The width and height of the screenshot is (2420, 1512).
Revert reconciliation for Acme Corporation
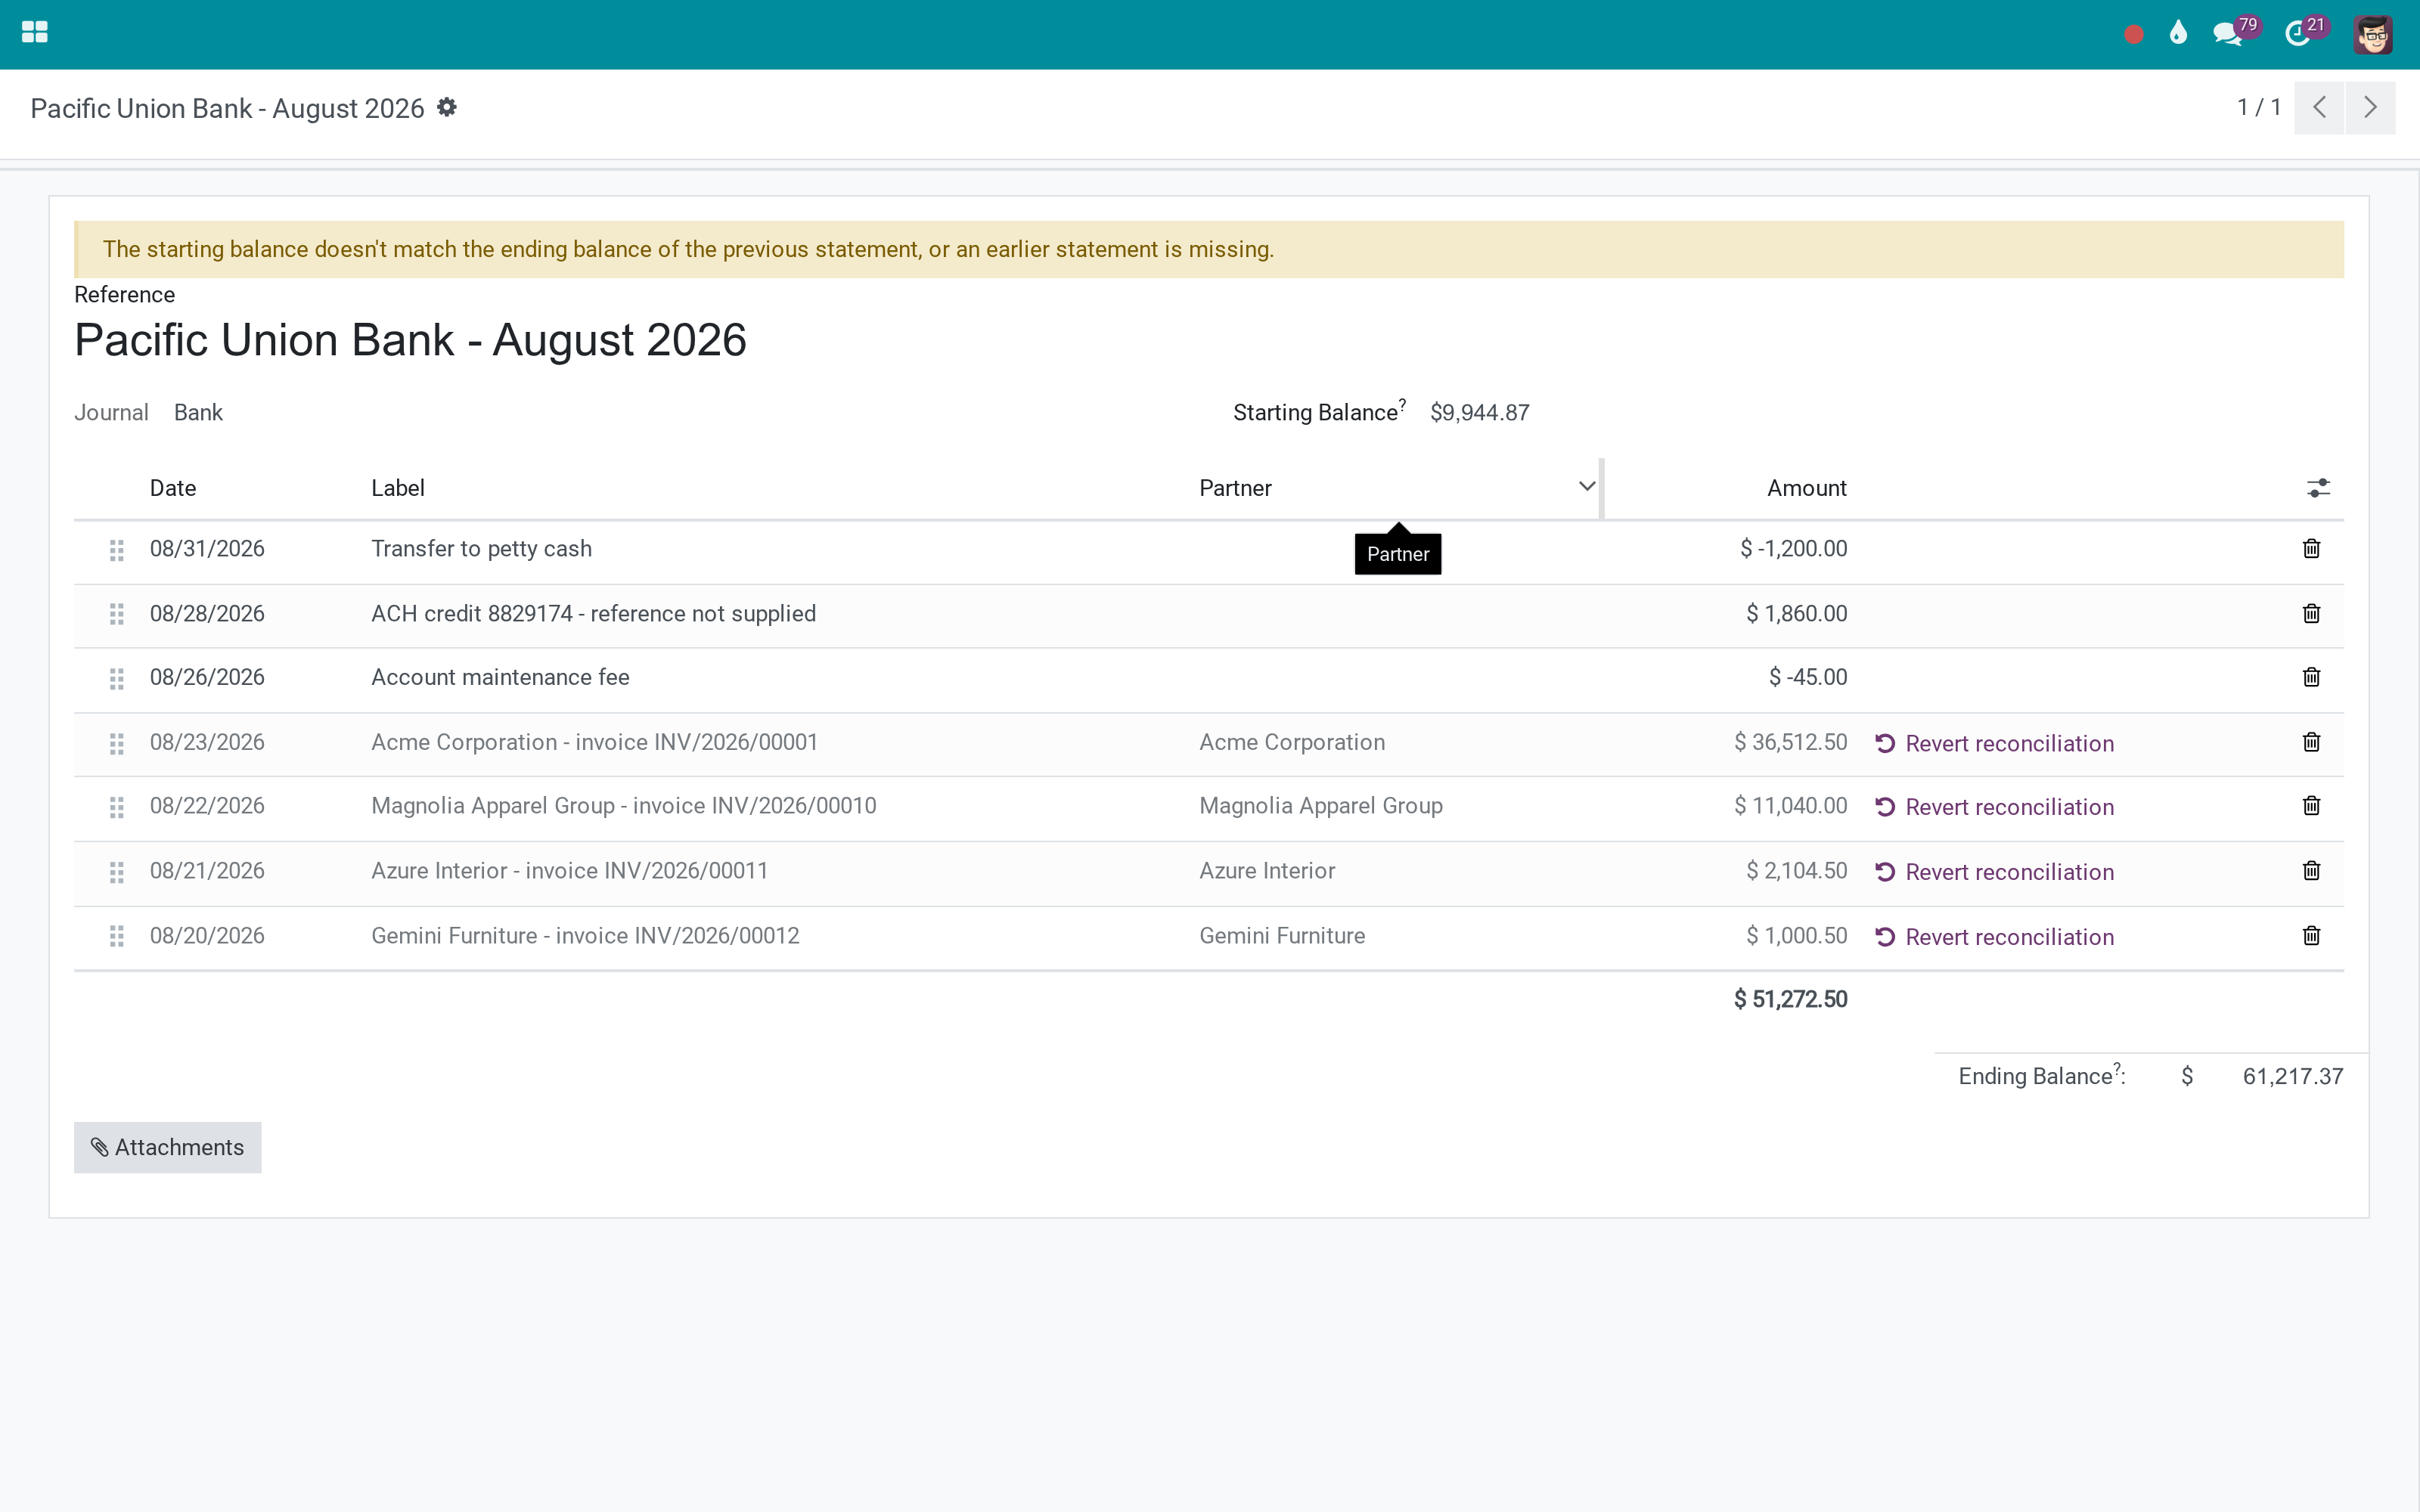tap(1994, 744)
